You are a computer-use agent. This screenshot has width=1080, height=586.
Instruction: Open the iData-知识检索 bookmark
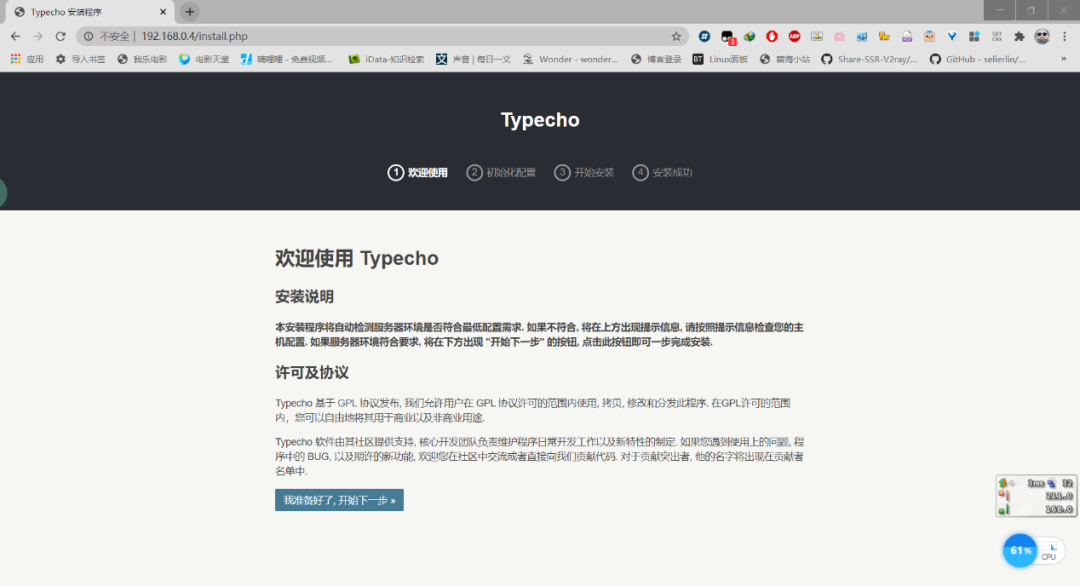click(x=386, y=59)
